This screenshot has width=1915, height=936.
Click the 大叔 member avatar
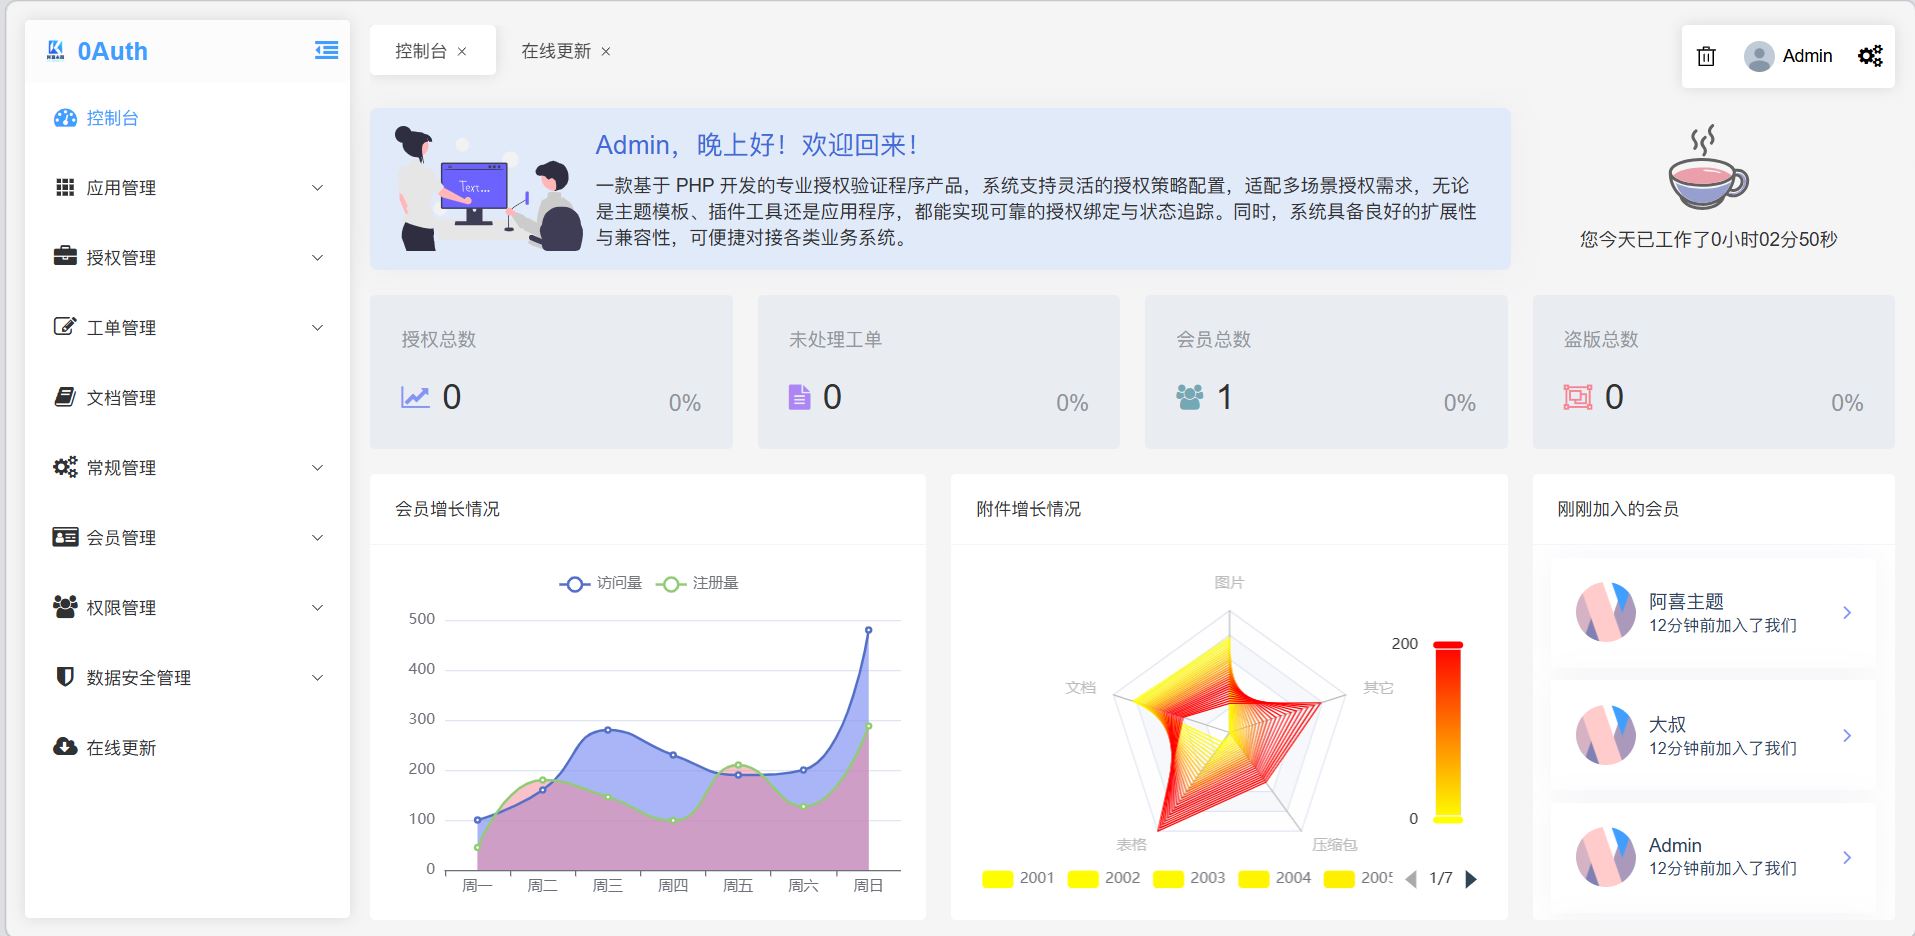point(1606,735)
